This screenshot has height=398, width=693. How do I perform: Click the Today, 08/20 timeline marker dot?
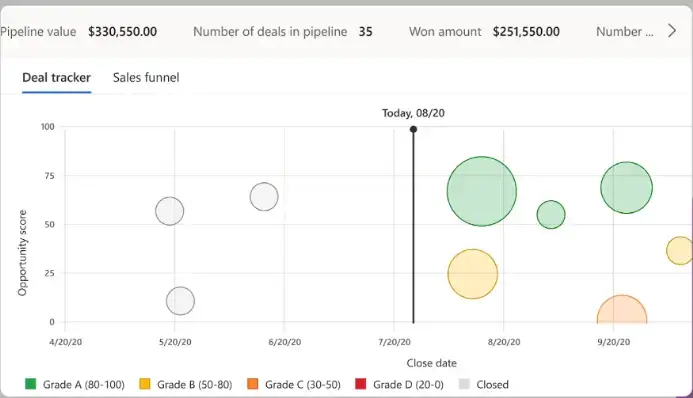point(413,129)
